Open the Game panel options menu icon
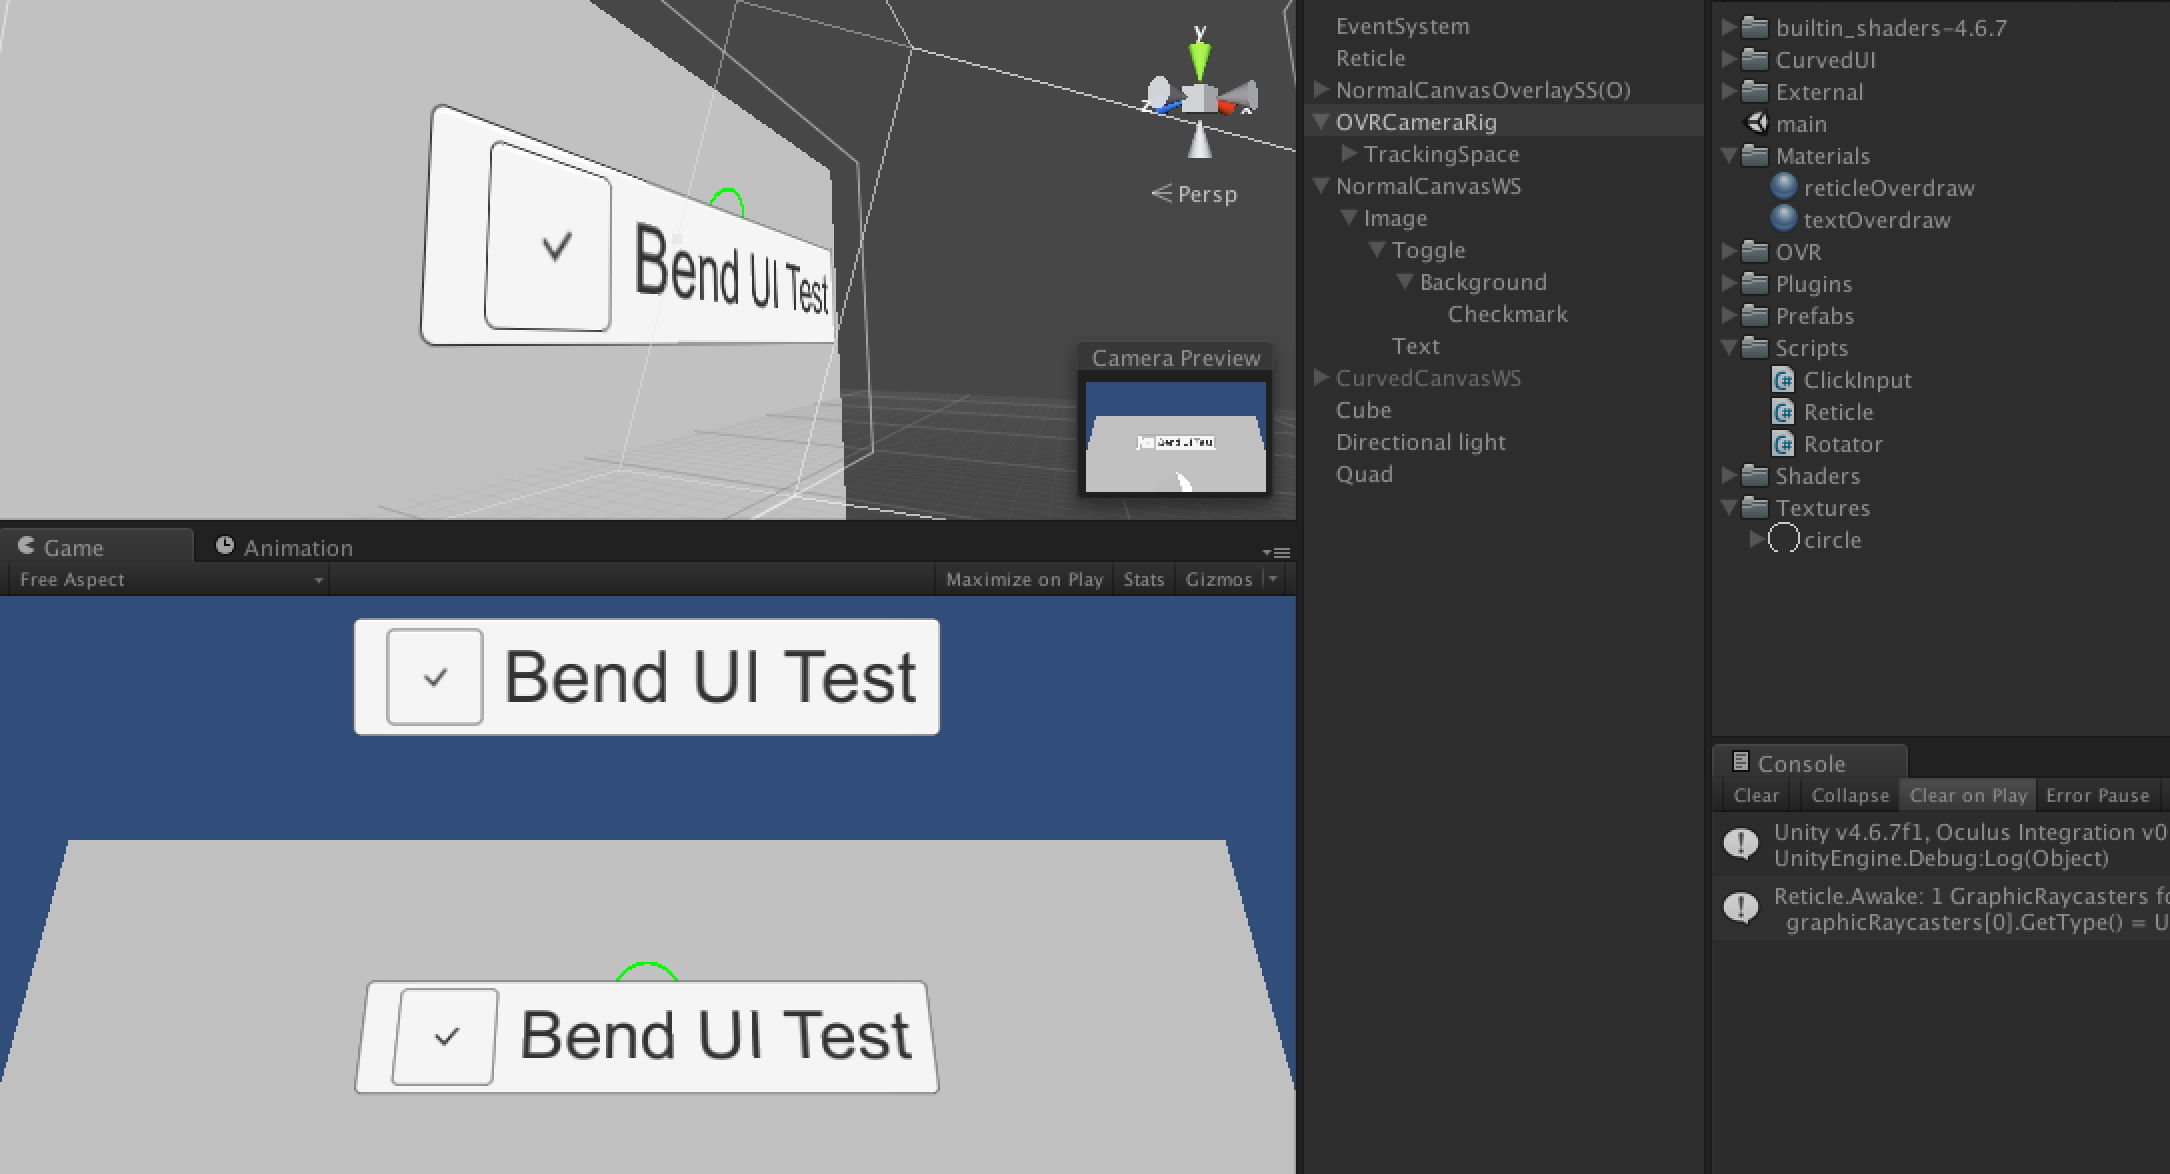This screenshot has width=2170, height=1174. tap(1276, 552)
